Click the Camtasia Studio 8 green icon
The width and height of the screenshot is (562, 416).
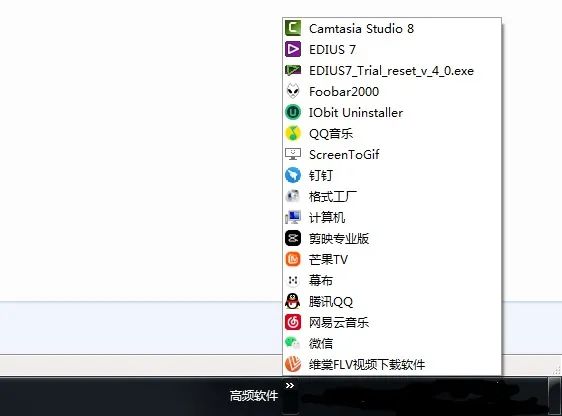[x=293, y=28]
